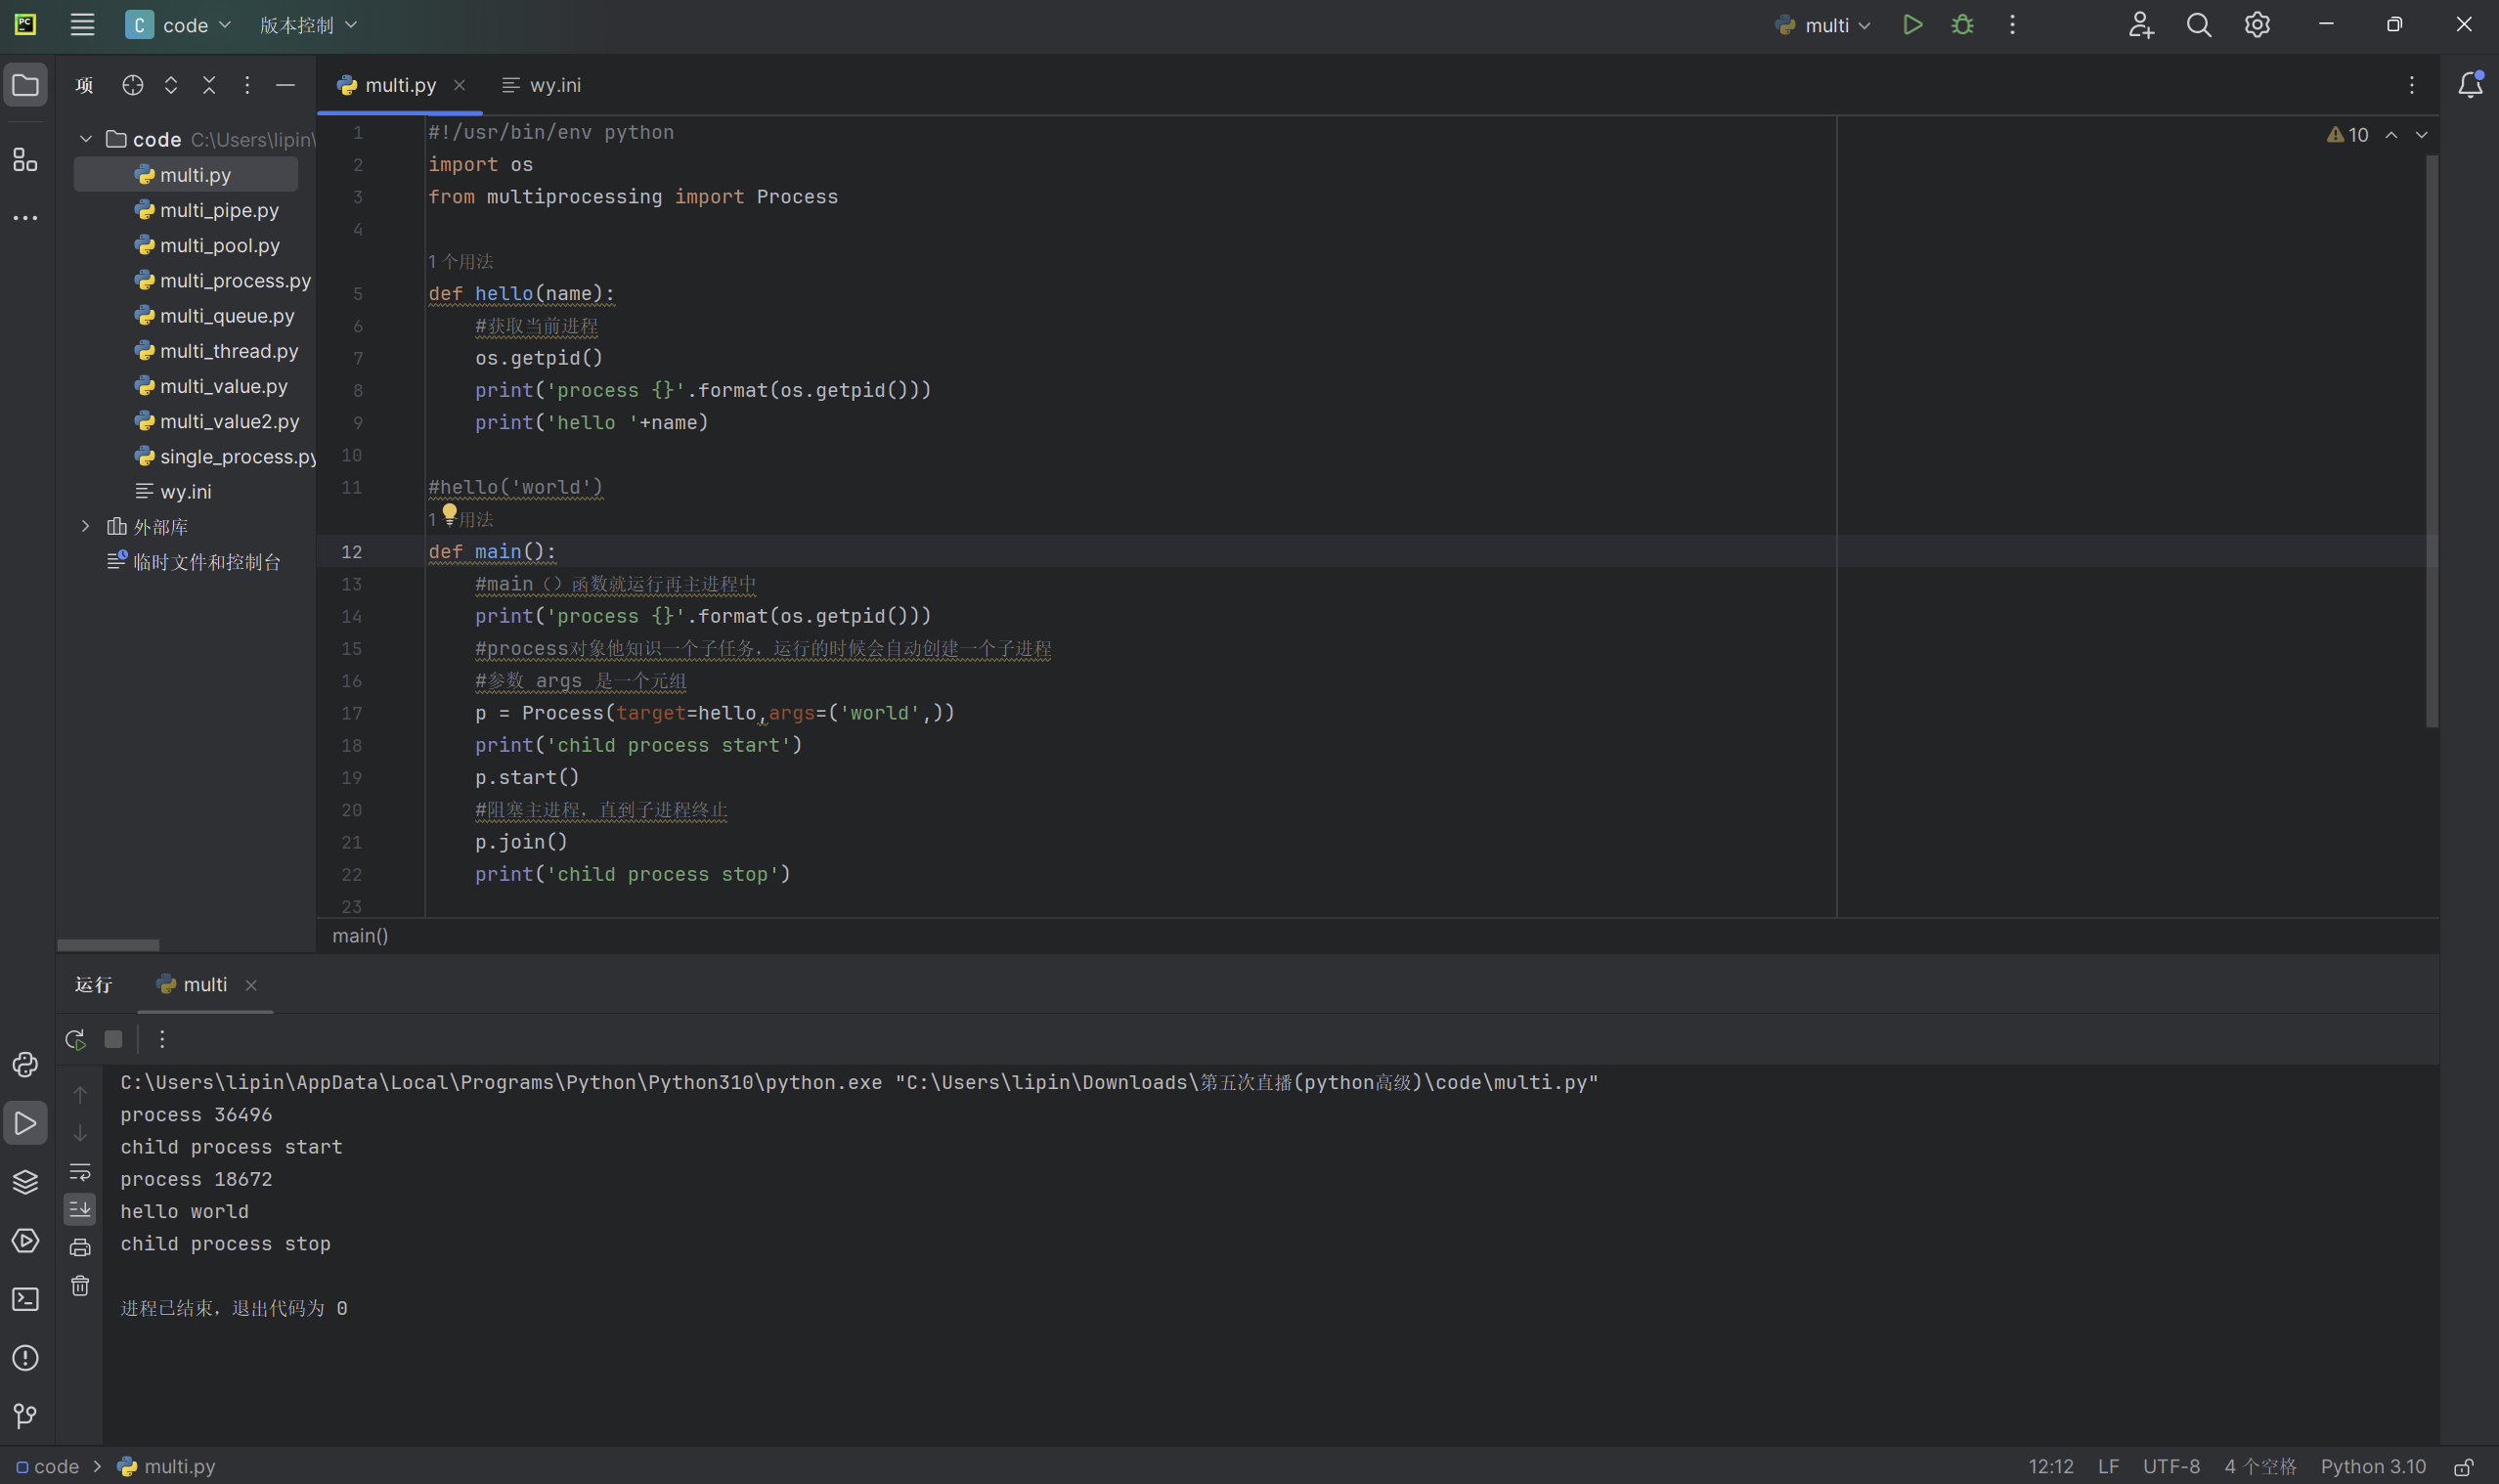Open the Structure tool window icon
The width and height of the screenshot is (2499, 1484).
(25, 160)
